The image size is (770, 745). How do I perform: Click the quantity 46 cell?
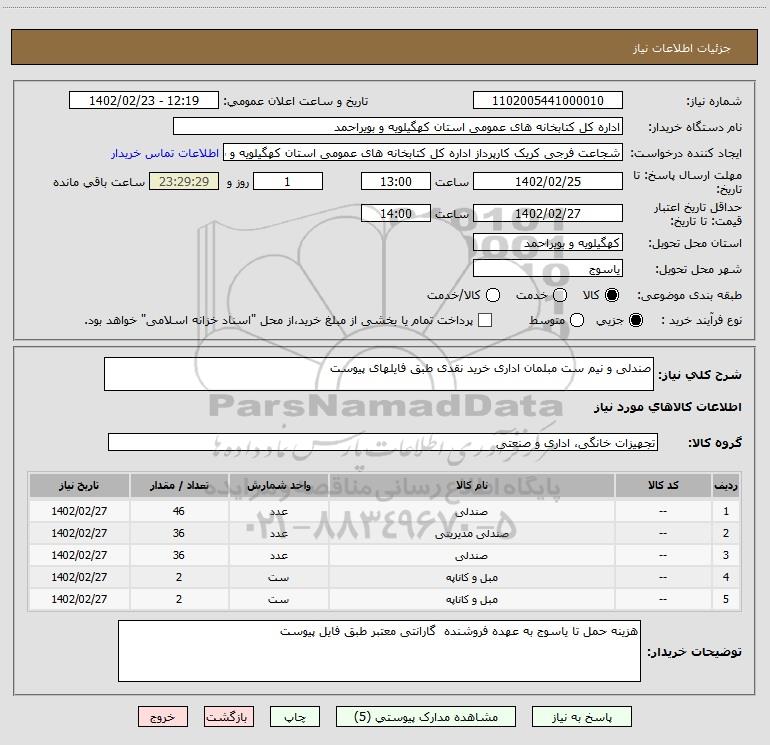click(179, 511)
